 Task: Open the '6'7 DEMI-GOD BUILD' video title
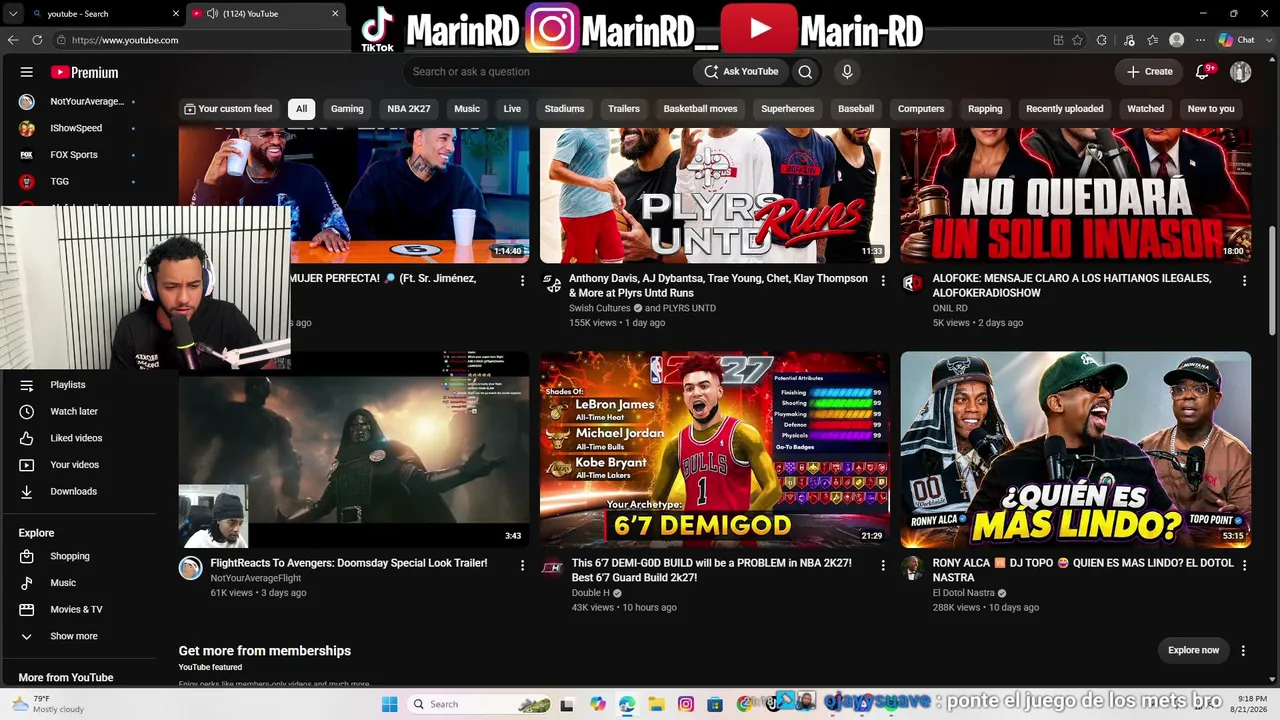coord(712,570)
